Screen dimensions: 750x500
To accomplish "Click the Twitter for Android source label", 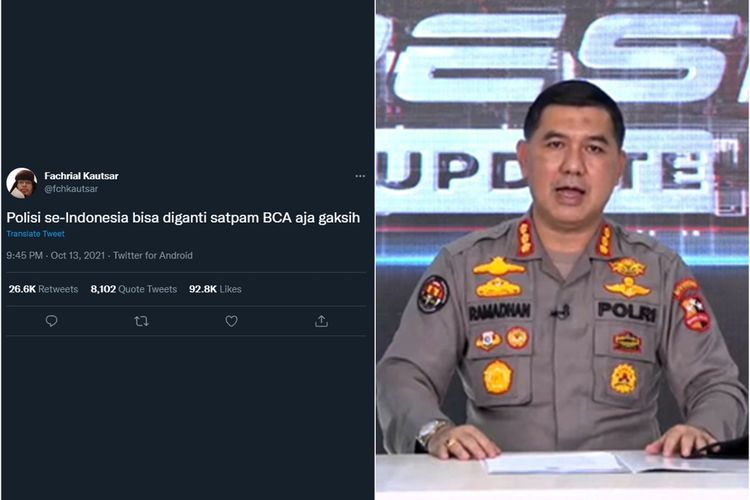I will [x=153, y=256].
